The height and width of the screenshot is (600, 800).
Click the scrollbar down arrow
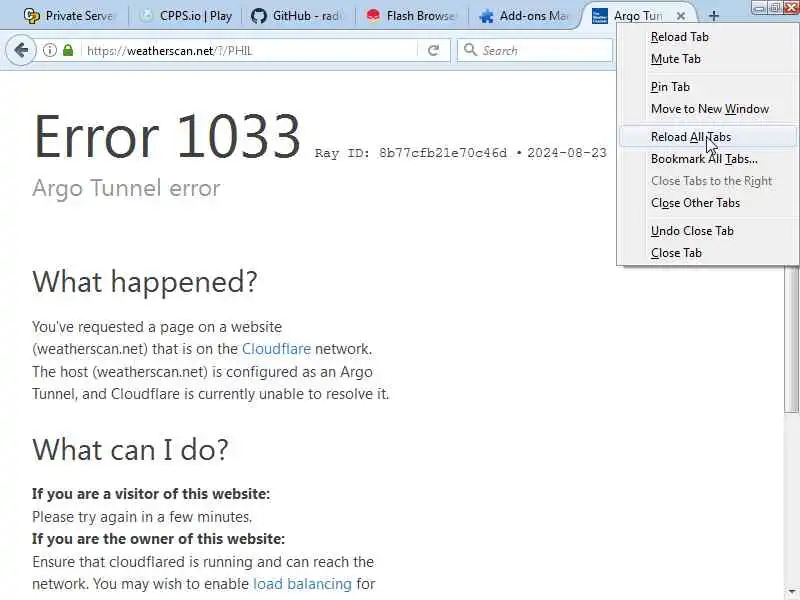[x=792, y=591]
